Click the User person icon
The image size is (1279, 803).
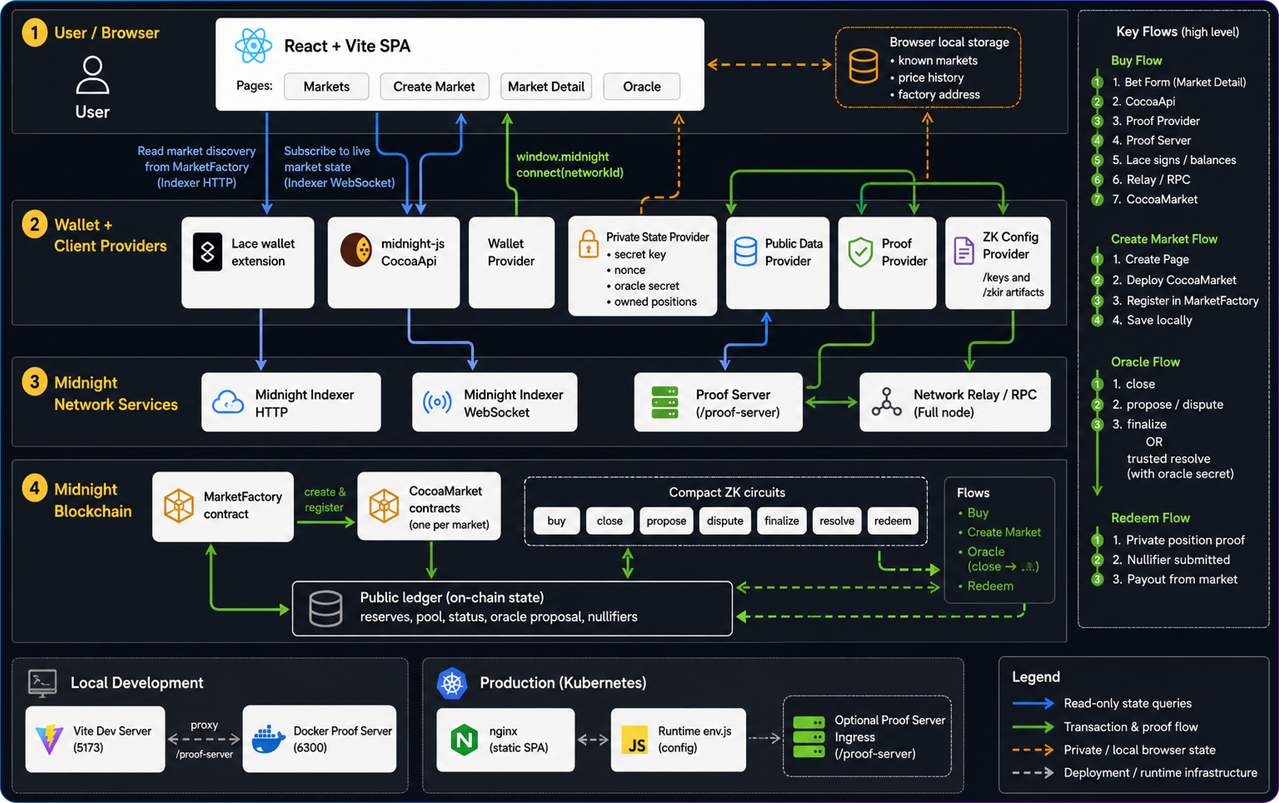pyautogui.click(x=92, y=75)
